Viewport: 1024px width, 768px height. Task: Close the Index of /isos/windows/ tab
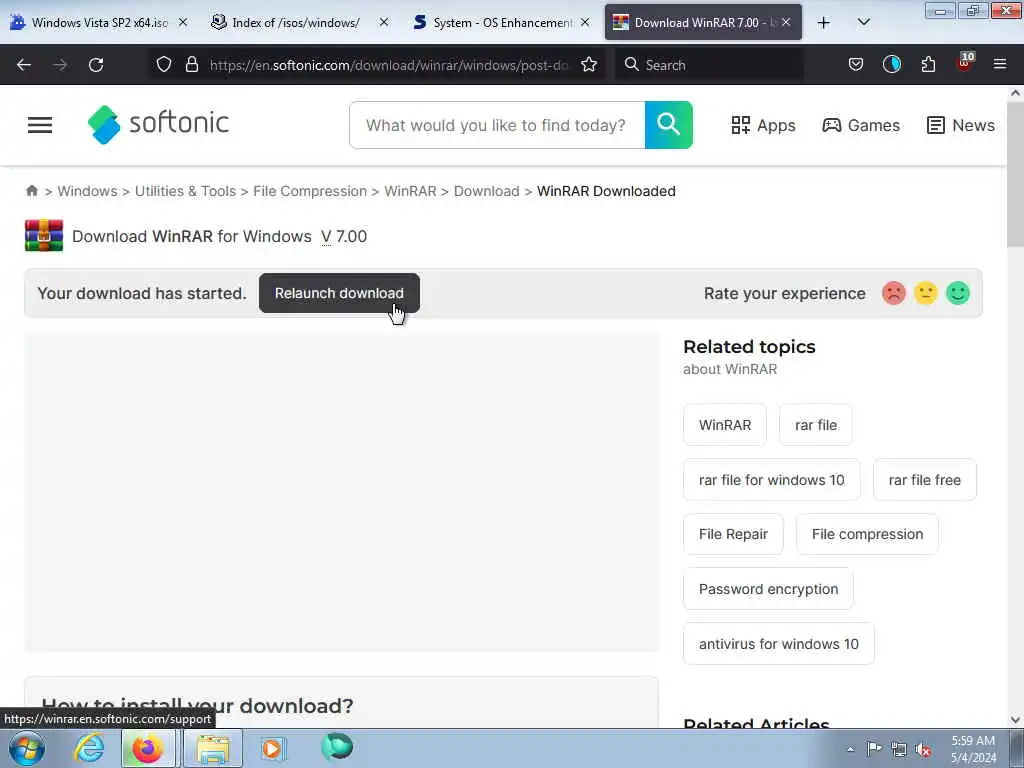(384, 22)
